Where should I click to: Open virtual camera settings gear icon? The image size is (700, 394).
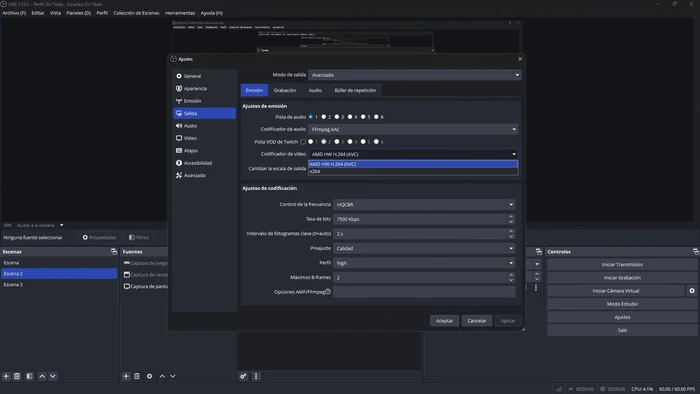692,291
